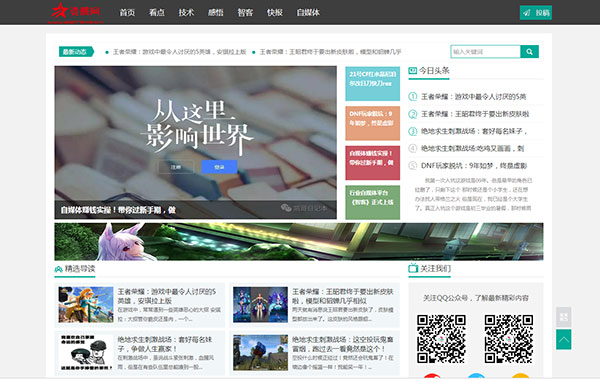
Task: Open PUBG game screenshot article thumbnail
Action: [x=261, y=353]
